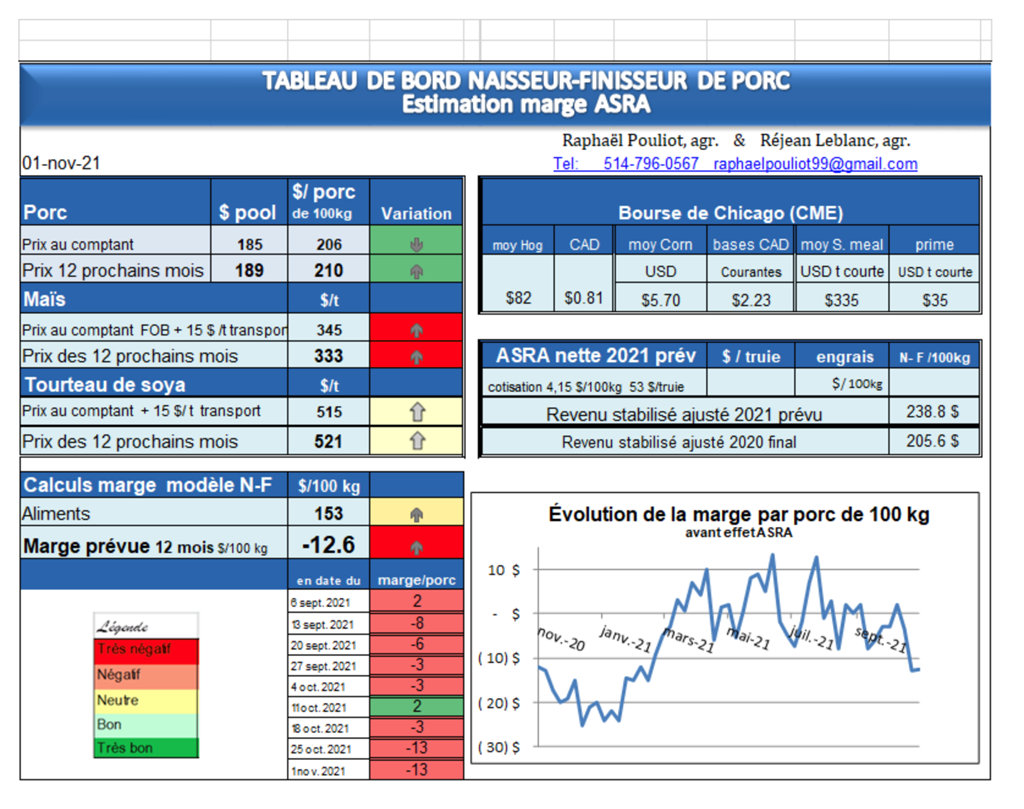Click the red variation arrow beside Maïs 333
The width and height of the screenshot is (1024, 809).
coord(416,356)
